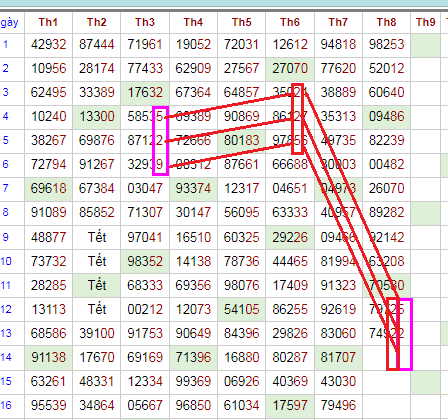Click day number 16 row label
The width and height of the screenshot is (448, 420).
pos(6,405)
